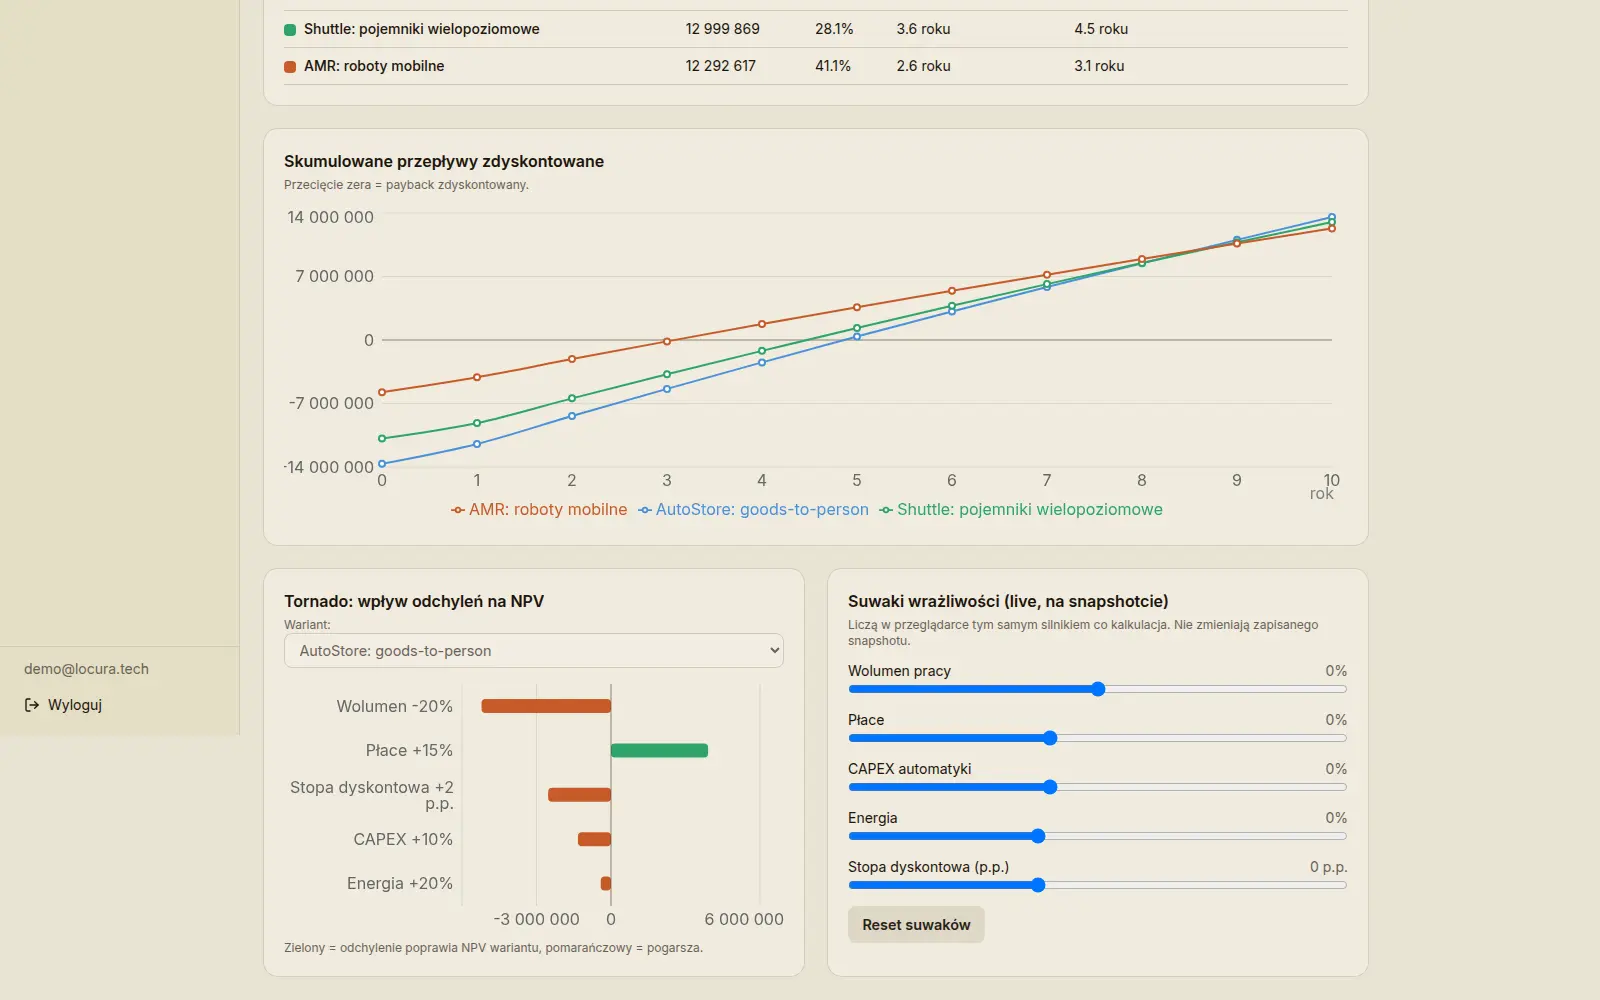Image resolution: width=1600 pixels, height=1000 pixels.
Task: Click the orange CAPEX +10% tornado bar
Action: pos(594,839)
